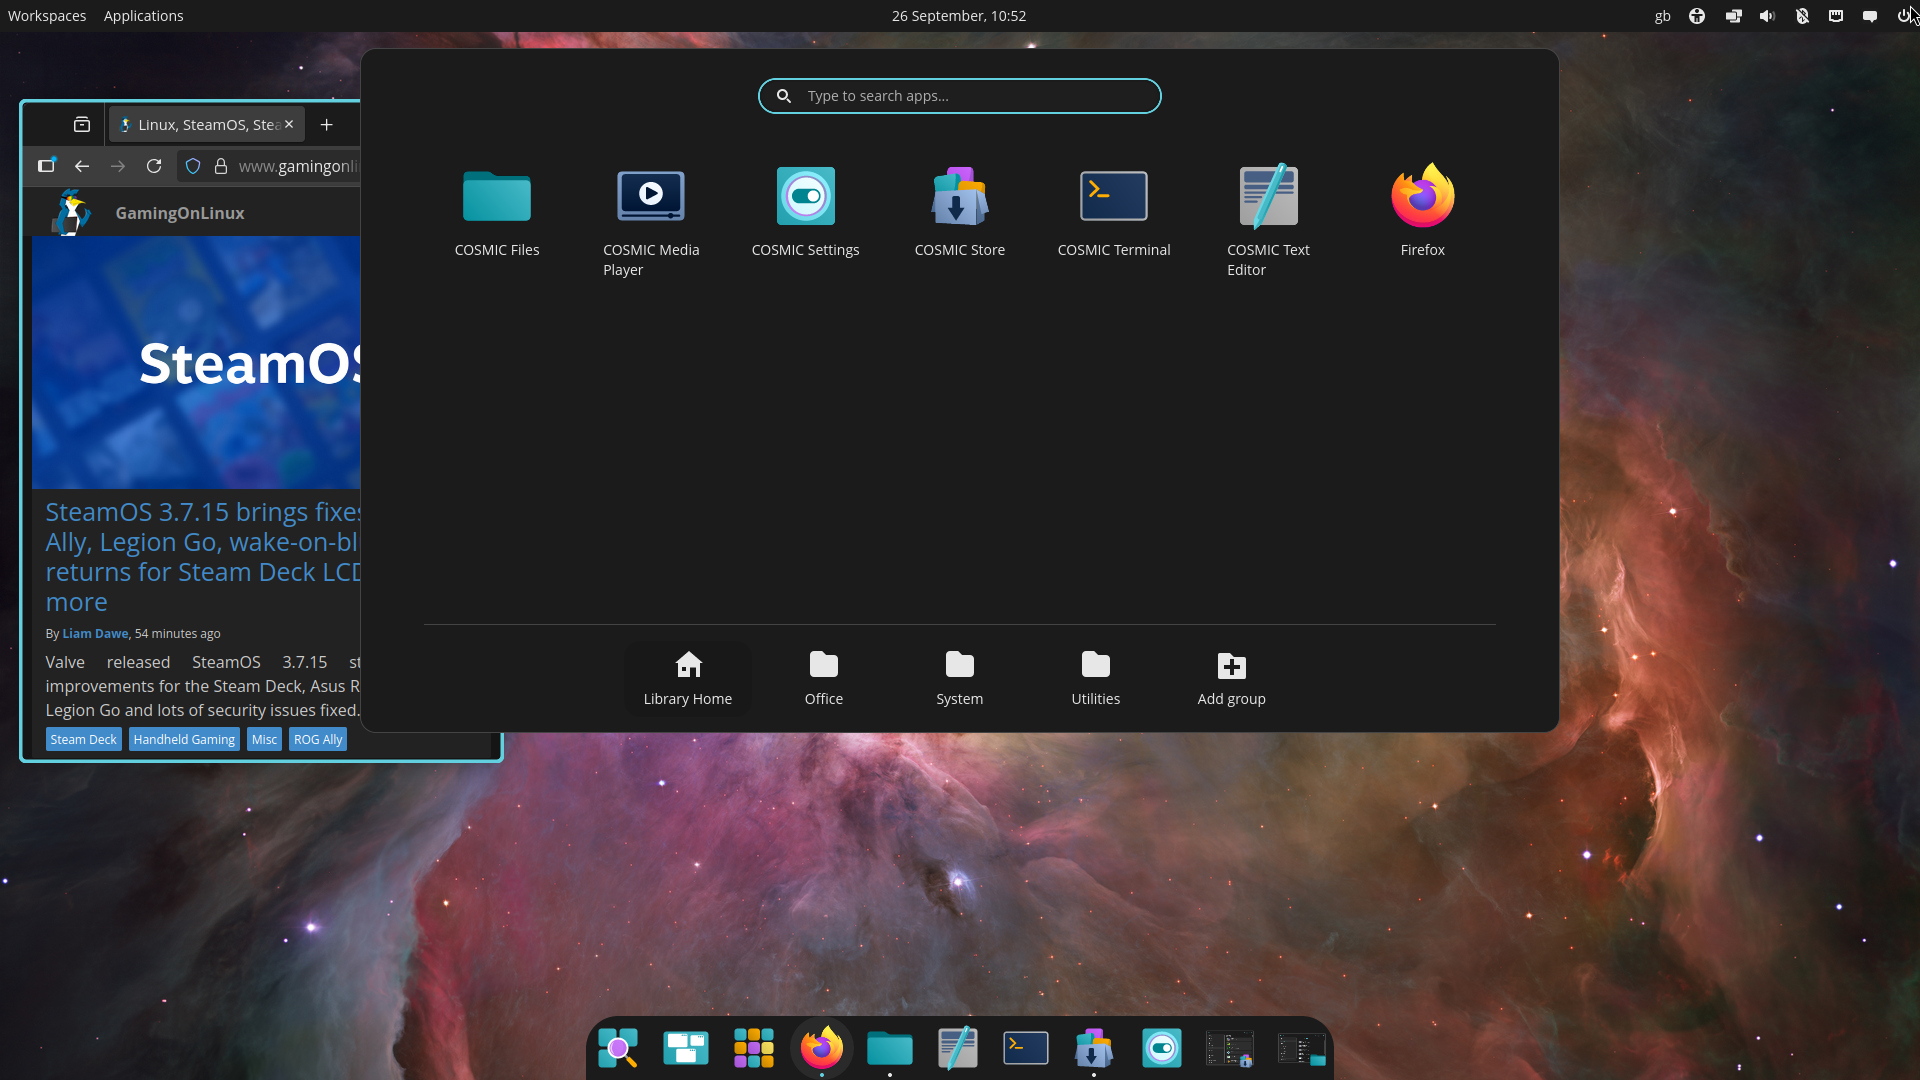This screenshot has height=1080, width=1920.
Task: Open the Utilities app group
Action: pyautogui.click(x=1096, y=678)
